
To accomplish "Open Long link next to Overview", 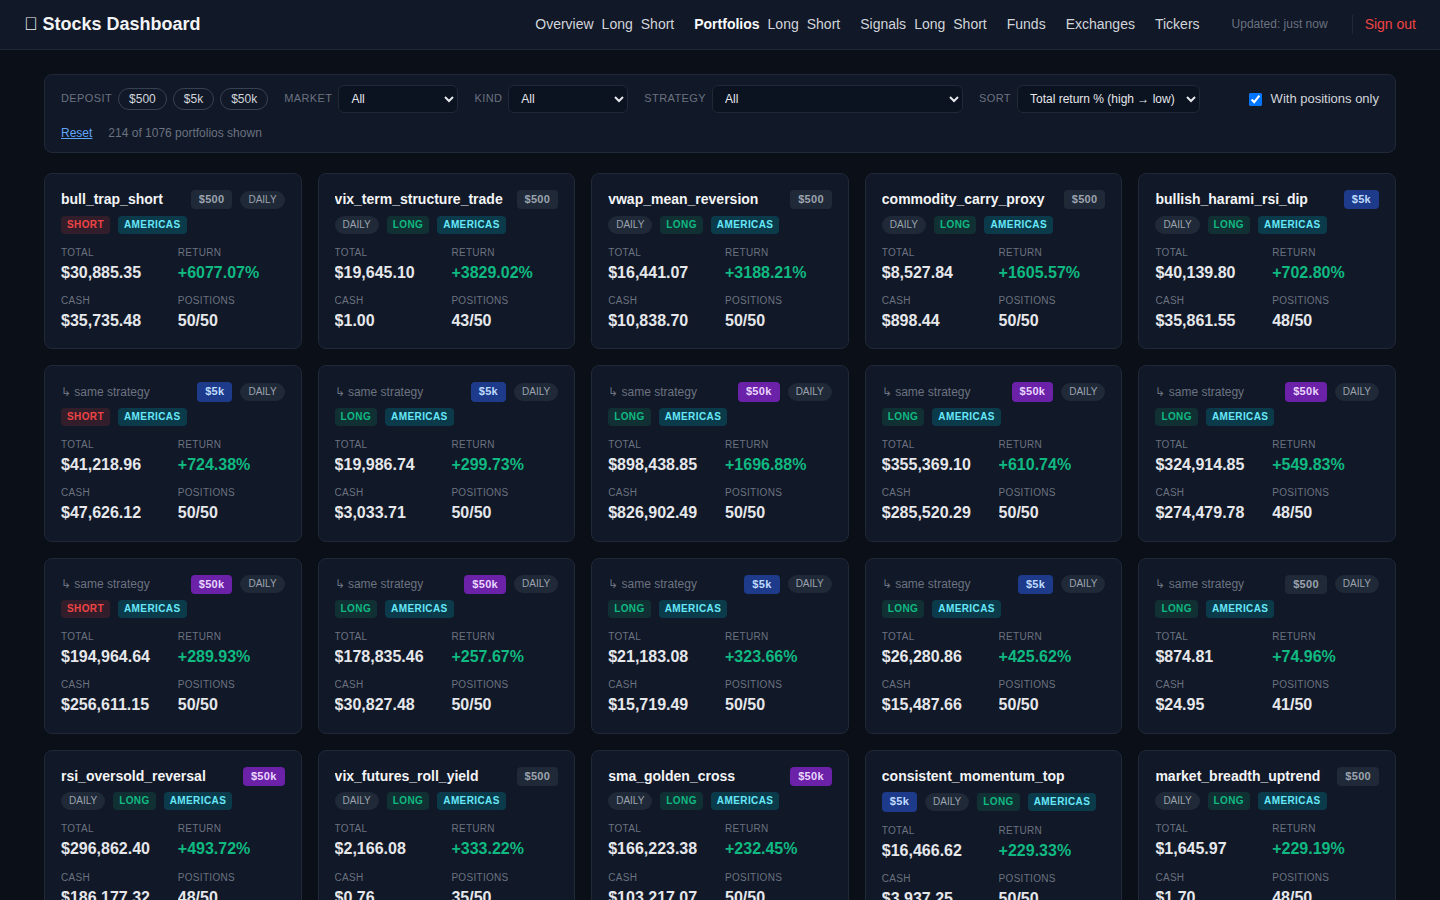I will [x=617, y=24].
